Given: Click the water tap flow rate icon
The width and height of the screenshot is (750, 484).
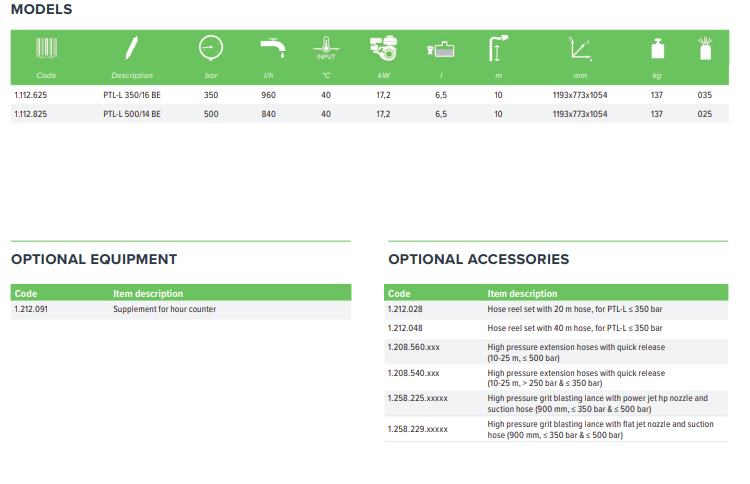Looking at the screenshot, I should pyautogui.click(x=270, y=48).
